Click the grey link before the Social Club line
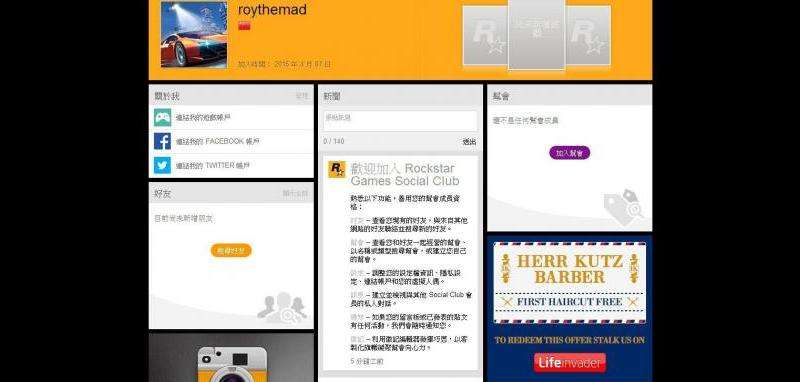This screenshot has height=382, width=800. coord(356,295)
